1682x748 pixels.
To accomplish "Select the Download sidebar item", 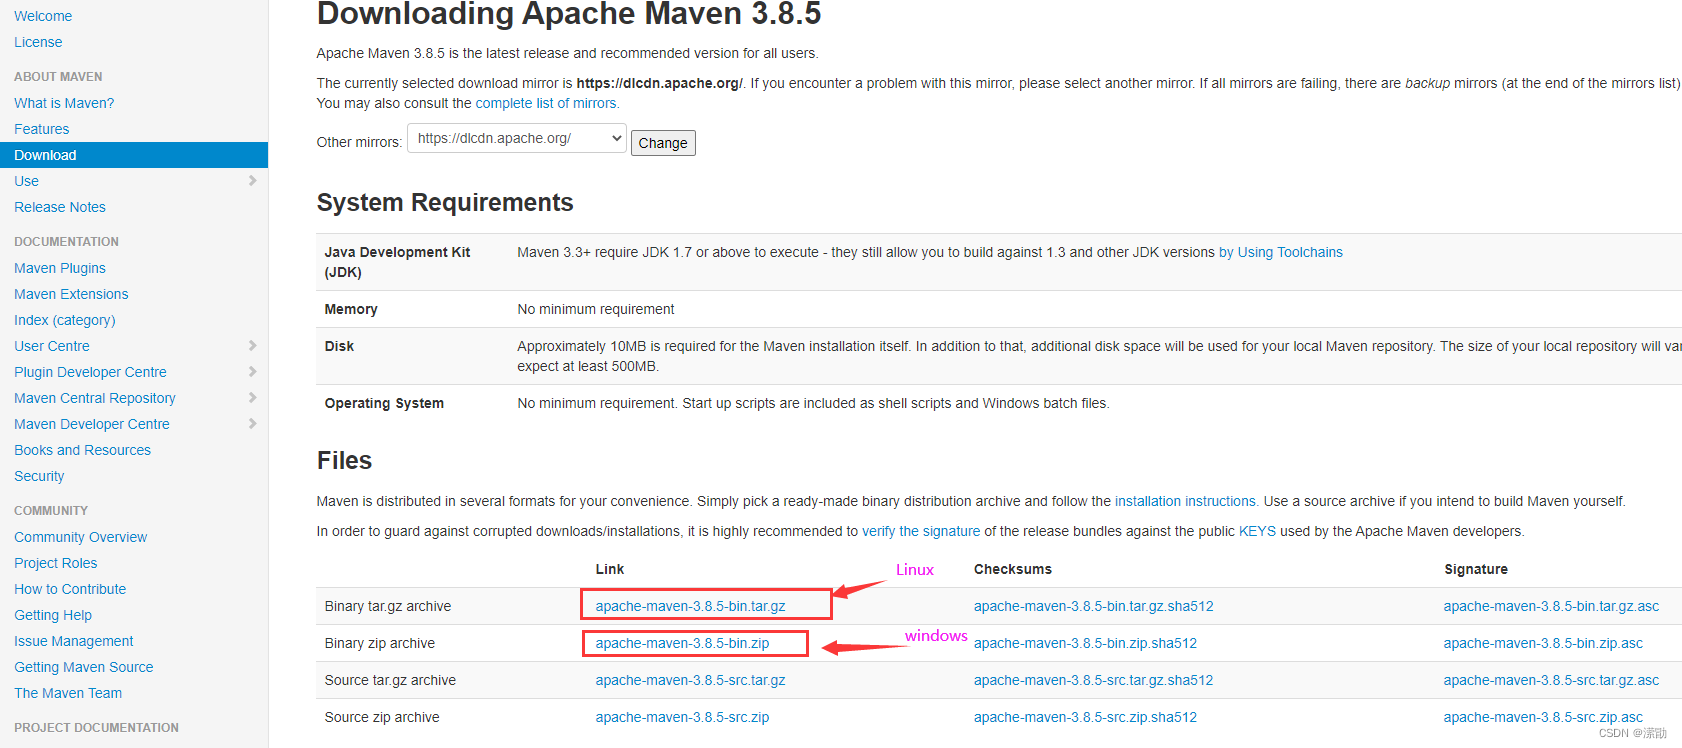I will click(x=134, y=155).
